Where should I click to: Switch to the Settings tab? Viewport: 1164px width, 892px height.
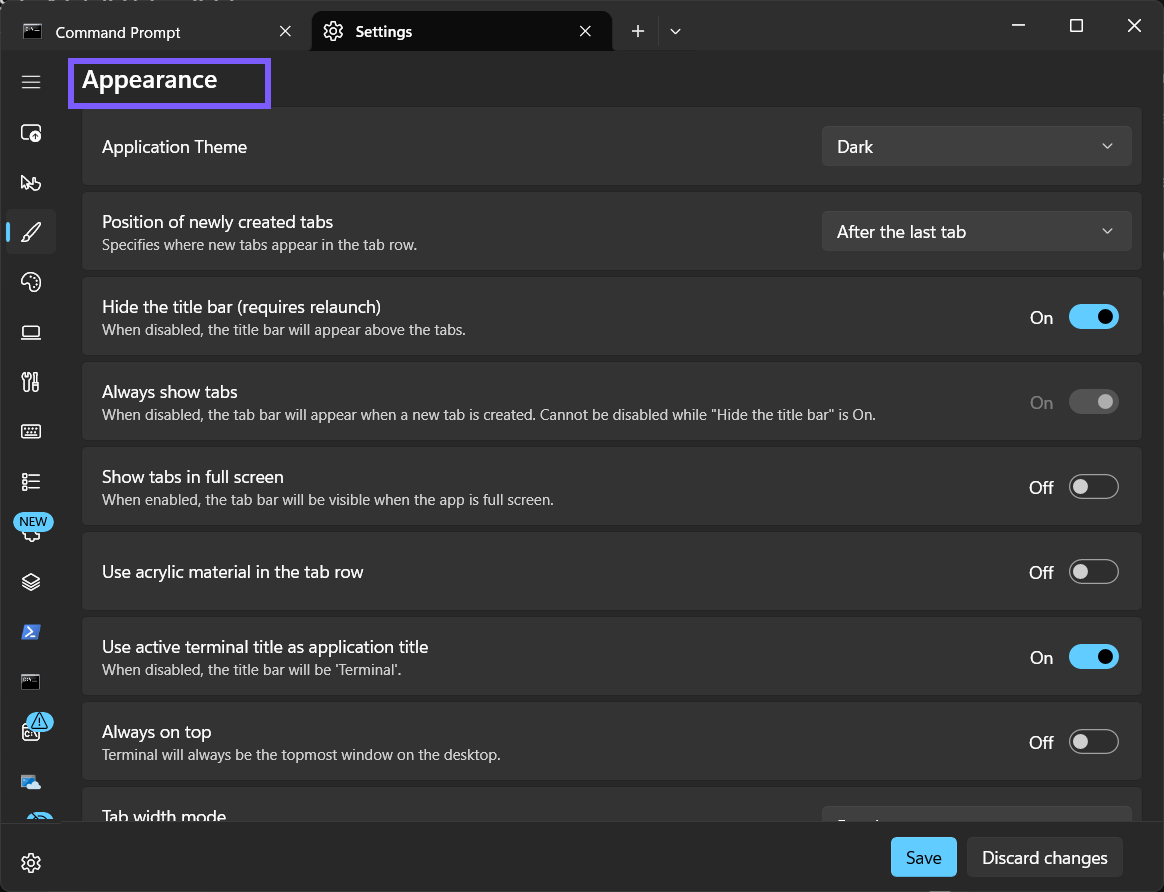461,31
